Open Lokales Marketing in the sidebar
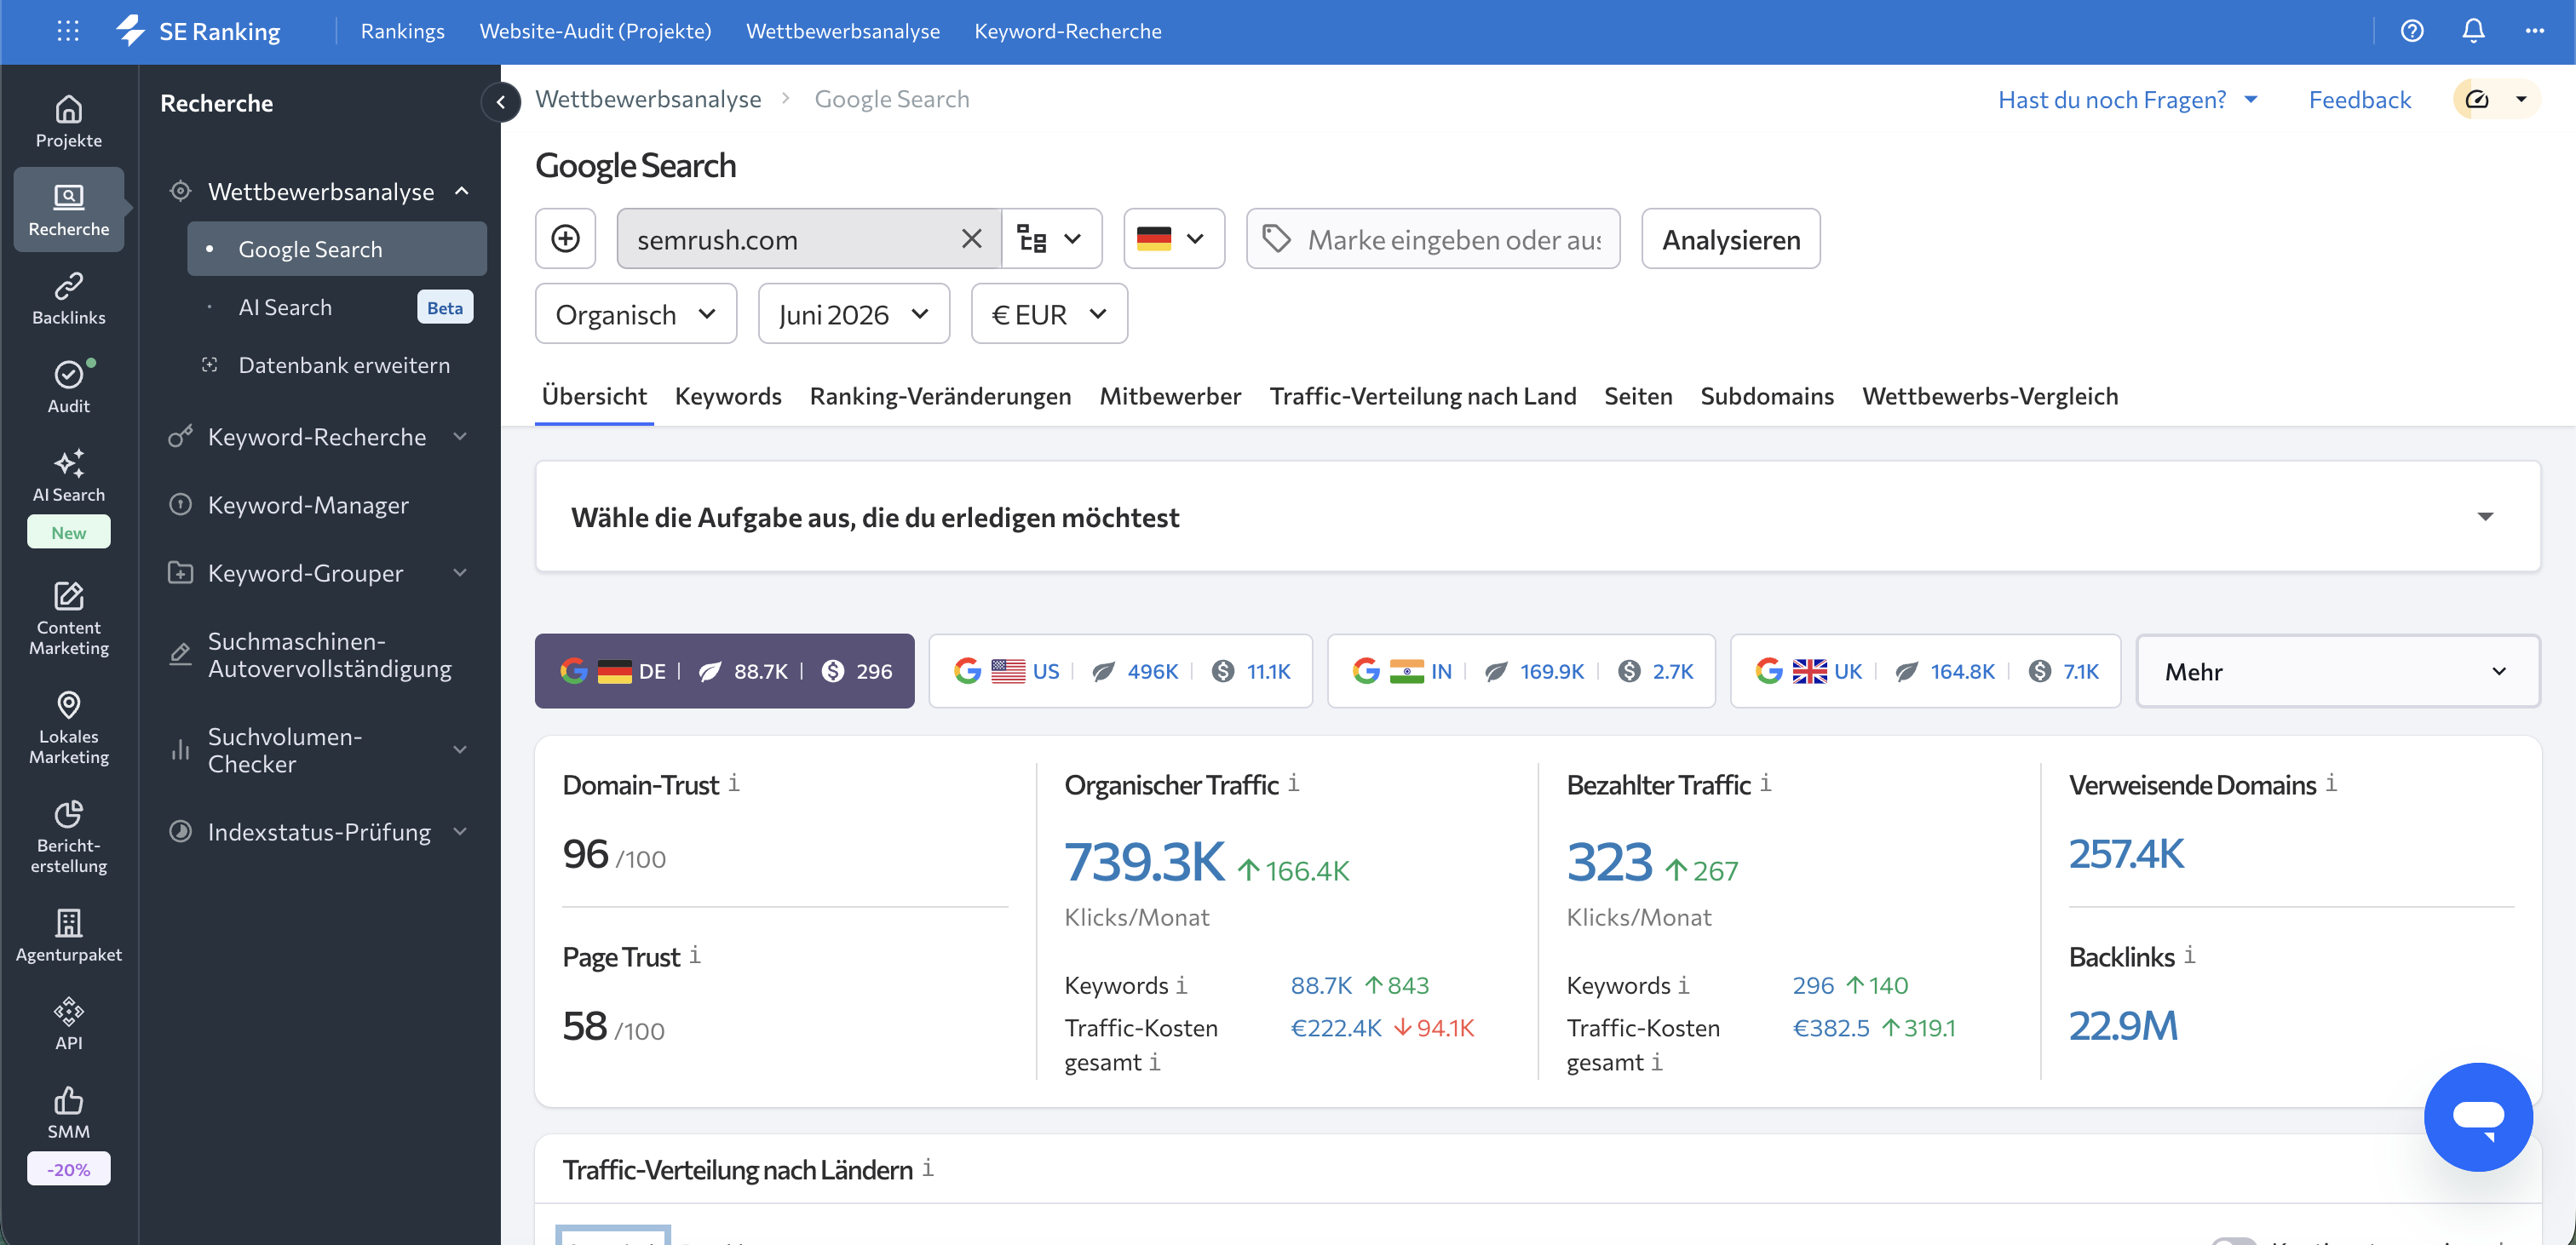Image resolution: width=2576 pixels, height=1245 pixels. pos(69,728)
